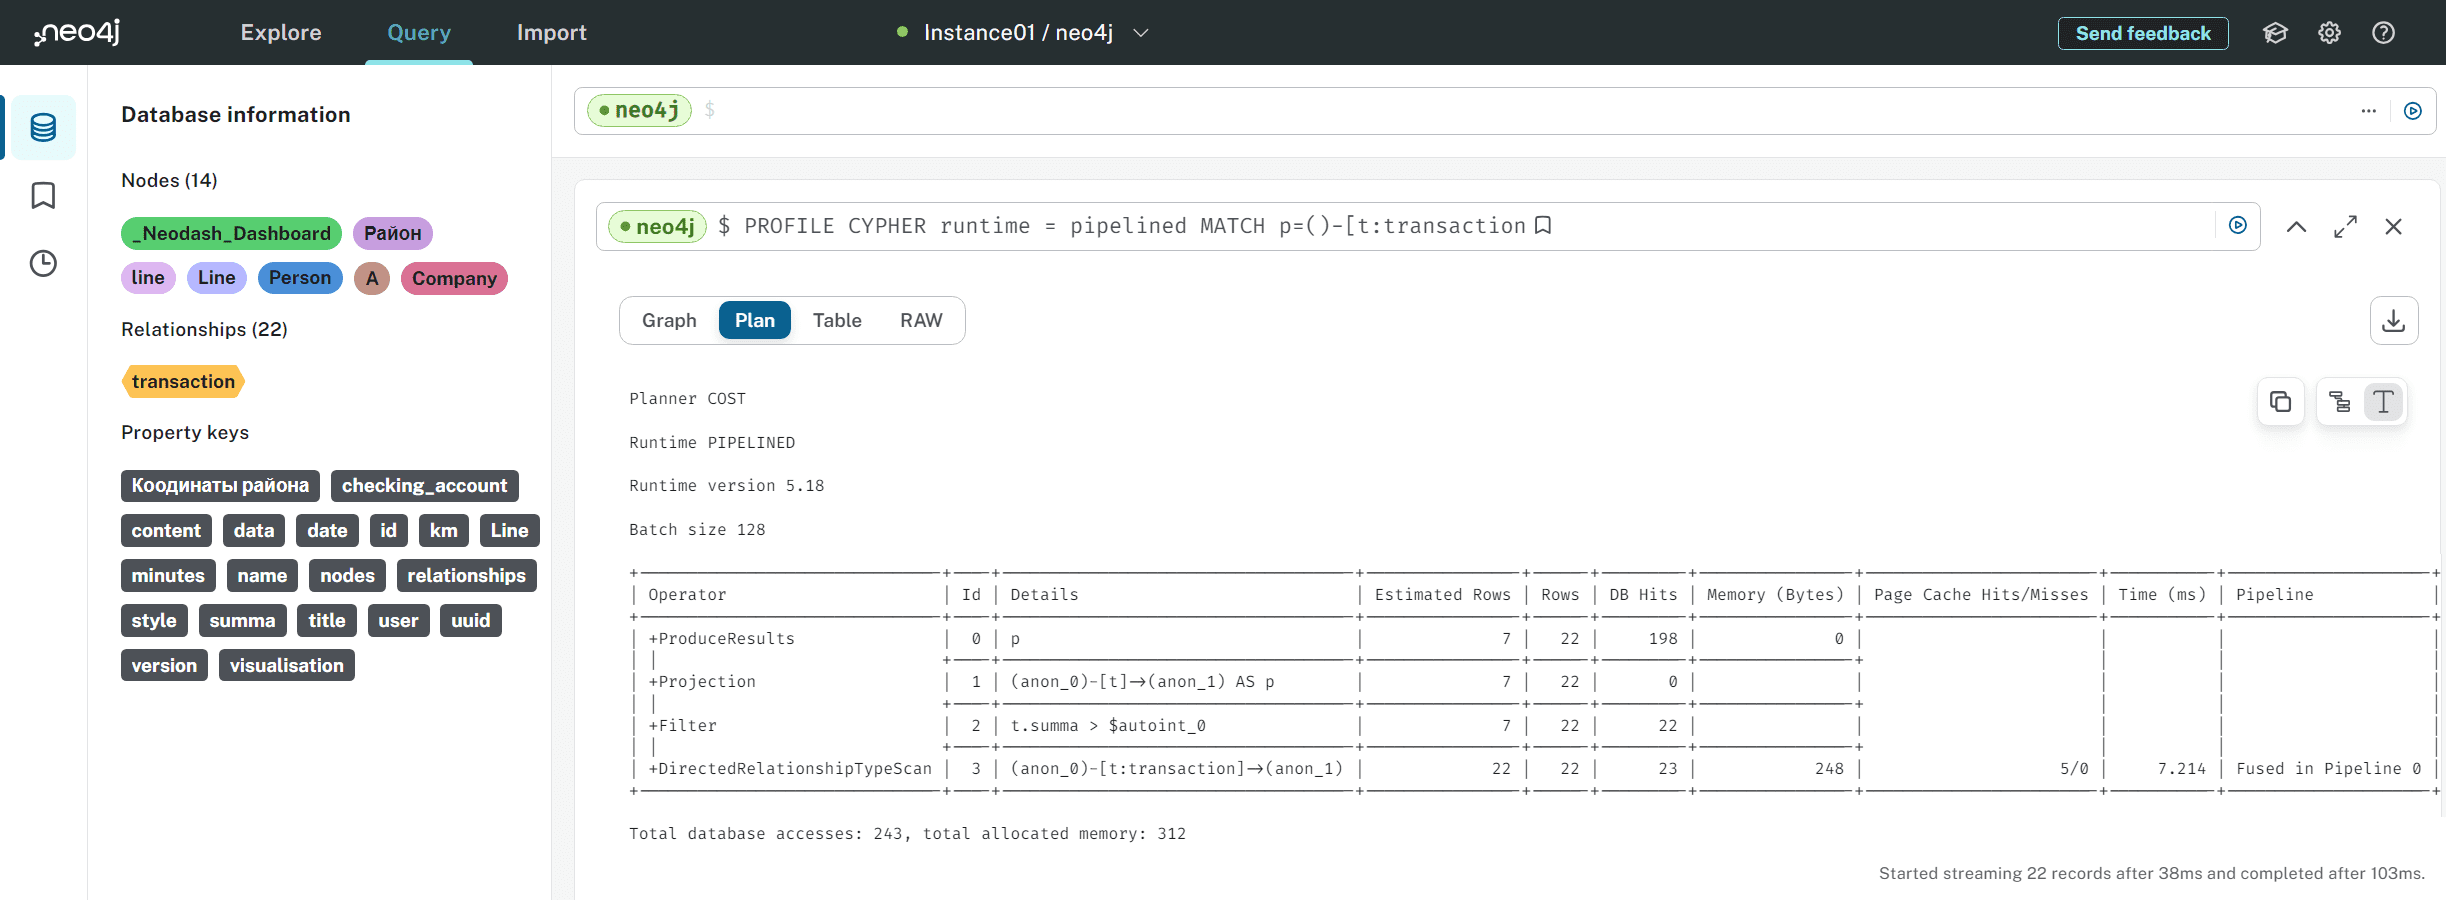Focus the empty Cypher query editor
The width and height of the screenshot is (2446, 900).
(x=1500, y=111)
